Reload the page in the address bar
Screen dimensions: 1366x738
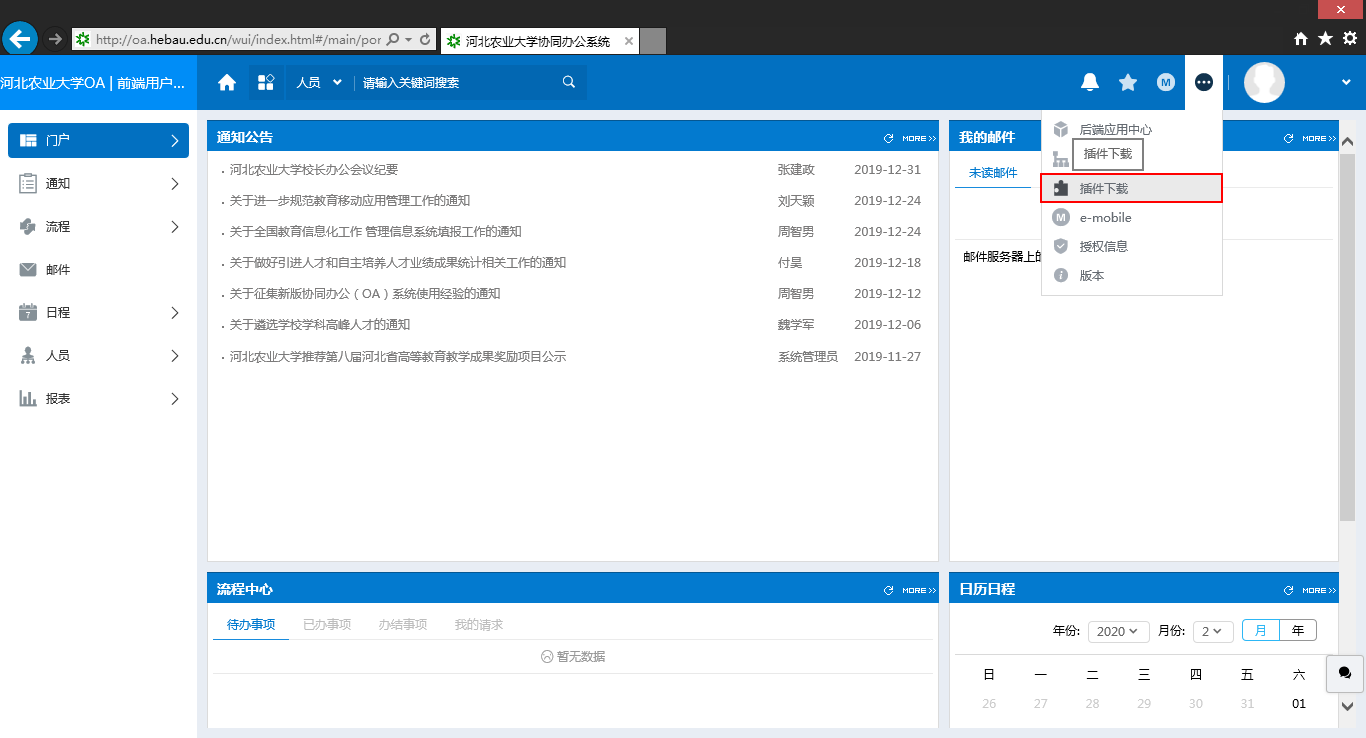tap(425, 39)
